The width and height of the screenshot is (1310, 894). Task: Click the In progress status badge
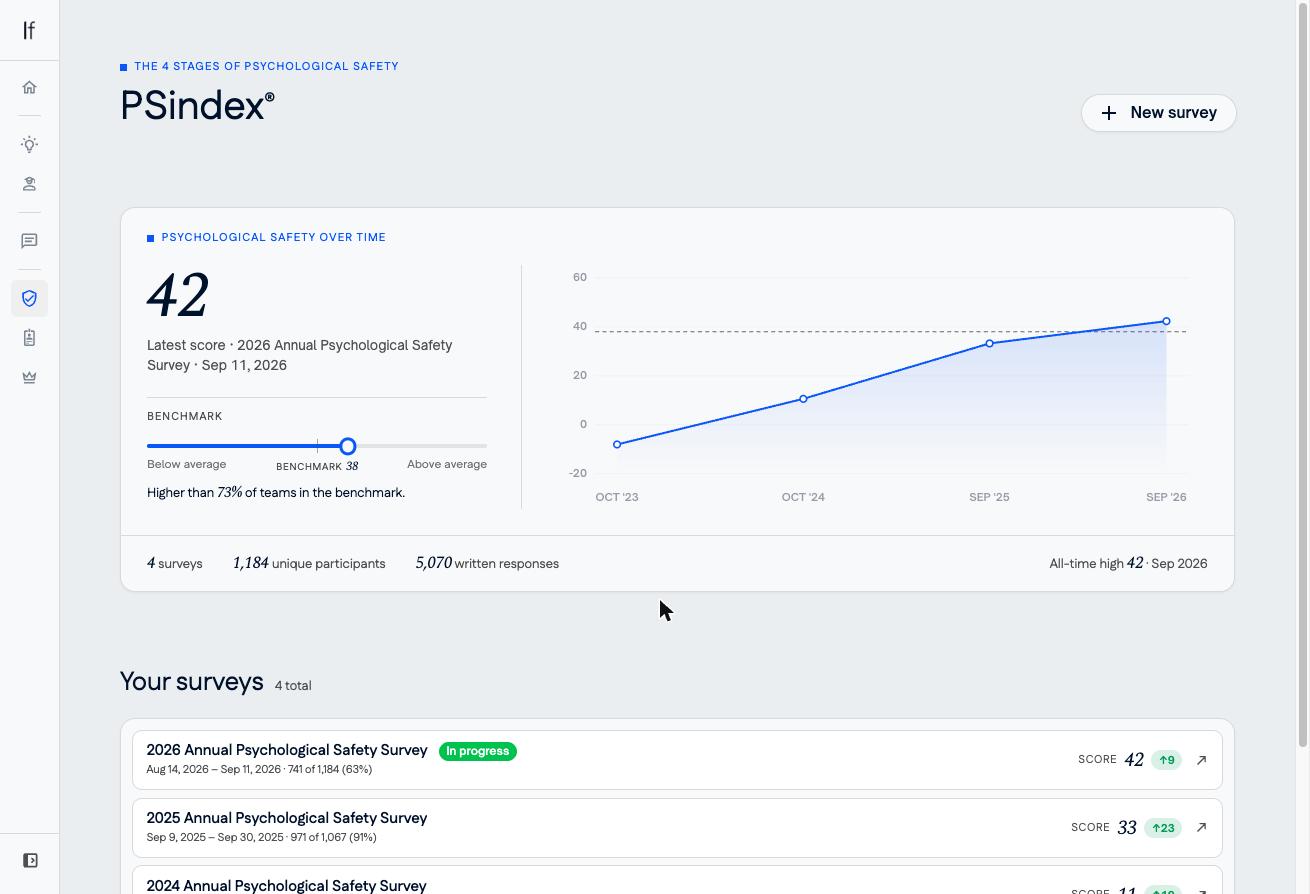477,751
